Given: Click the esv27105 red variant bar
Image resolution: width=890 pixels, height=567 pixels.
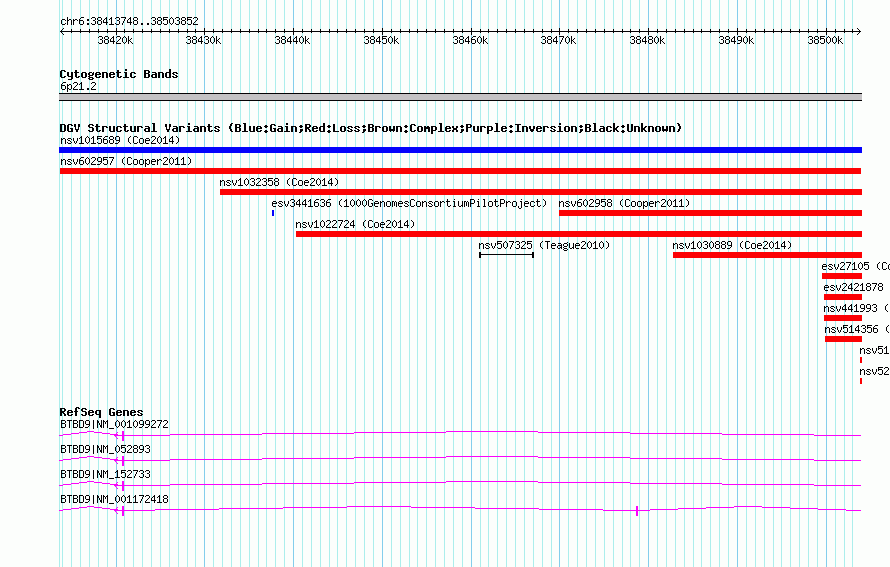Looking at the screenshot, I should [x=842, y=276].
